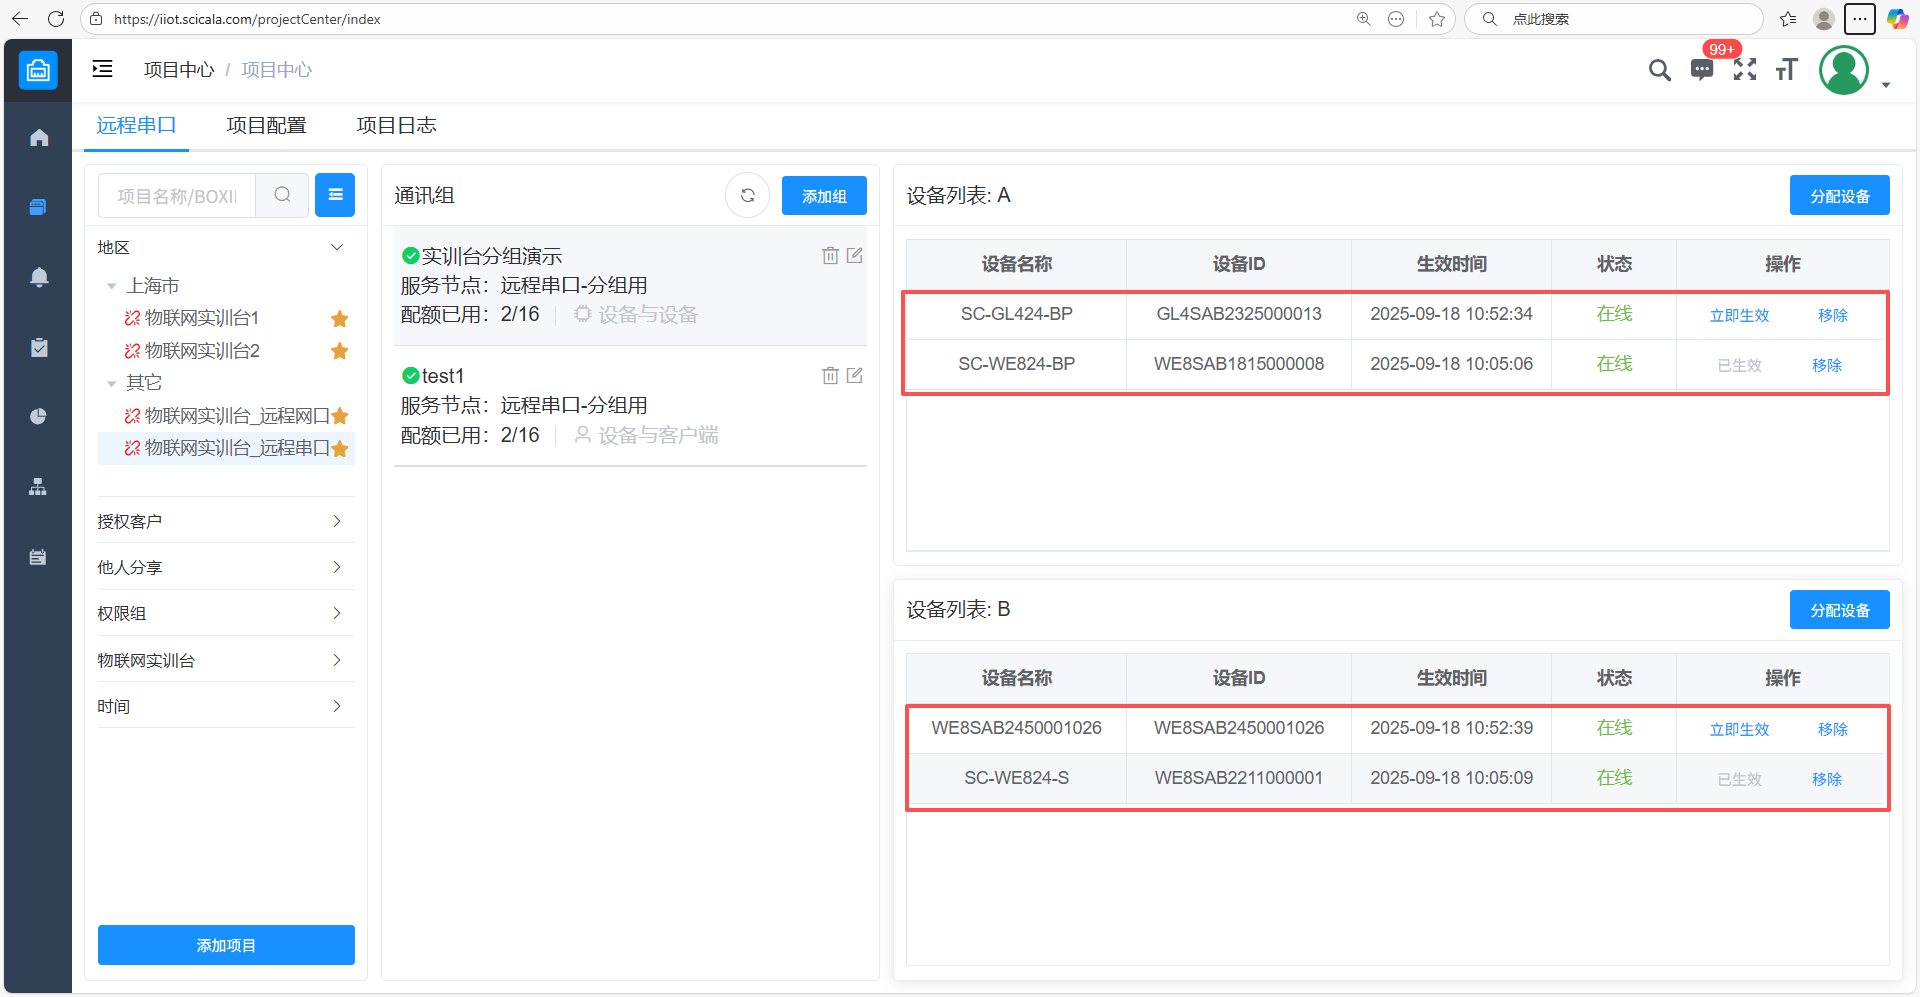Open the messages icon with 99+ badge
1920x997 pixels.
pyautogui.click(x=1702, y=69)
